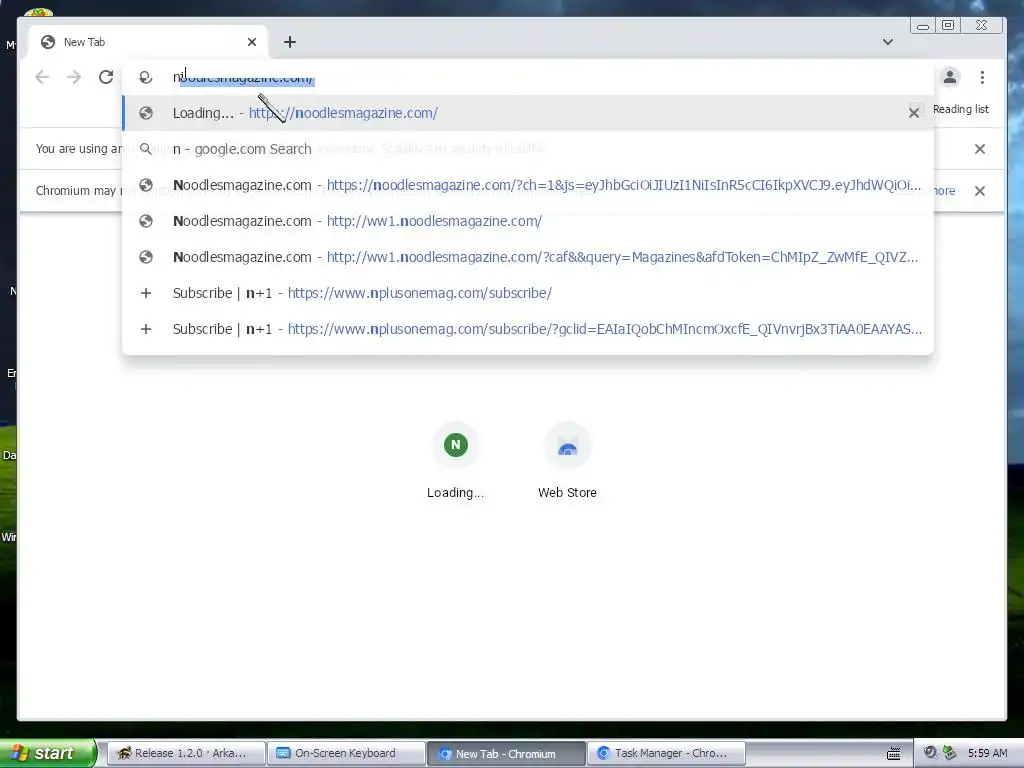The width and height of the screenshot is (1024, 768).
Task: Open the tab search dropdown chevron
Action: (888, 42)
